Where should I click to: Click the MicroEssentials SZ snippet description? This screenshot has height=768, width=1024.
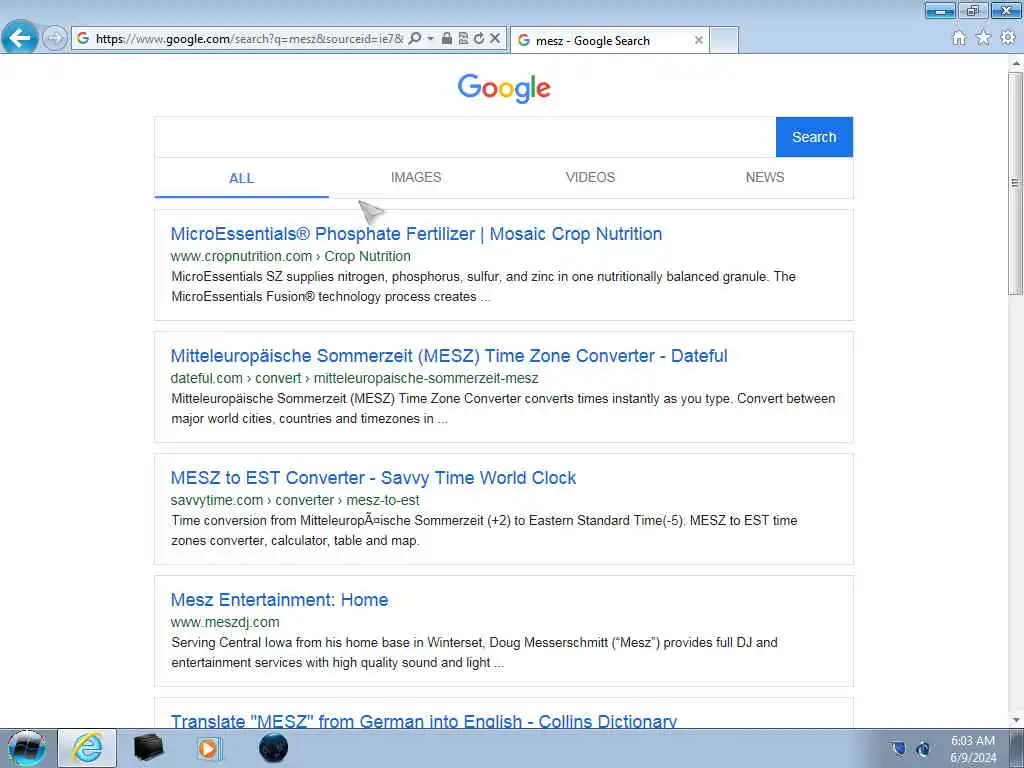pyautogui.click(x=483, y=286)
